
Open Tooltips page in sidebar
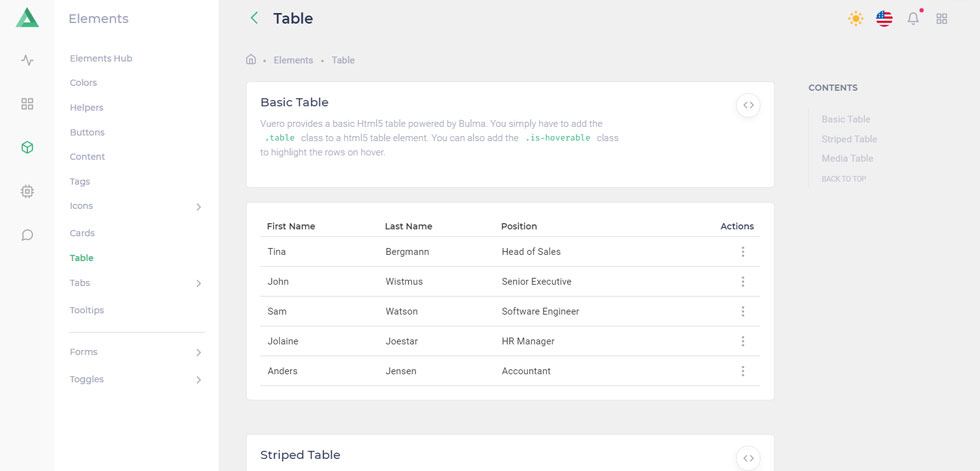point(86,310)
